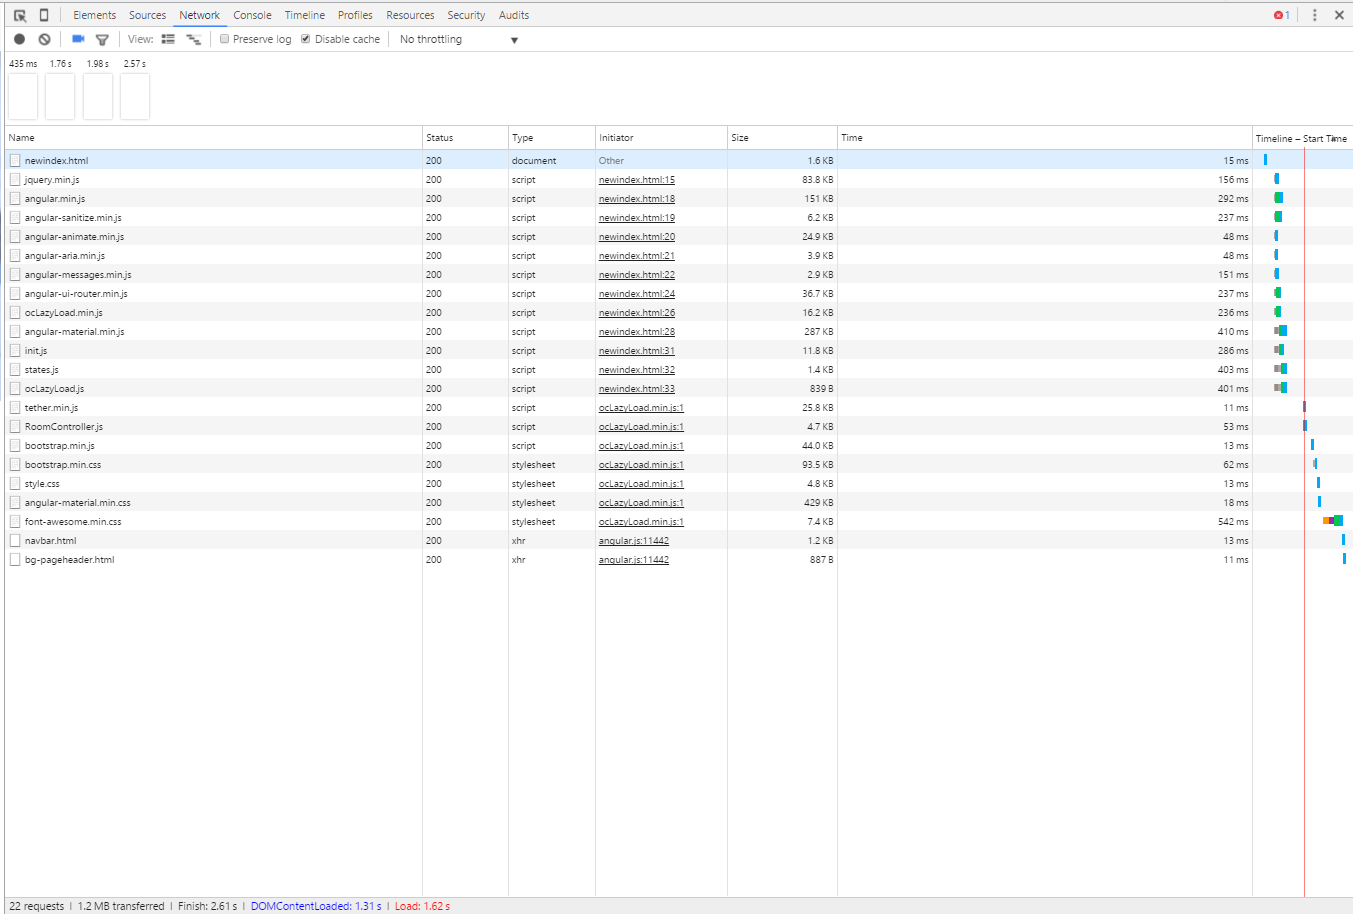Screen dimensions: 1353x914
Task: Select the bootstrap.min.js request row
Action: 679,445
